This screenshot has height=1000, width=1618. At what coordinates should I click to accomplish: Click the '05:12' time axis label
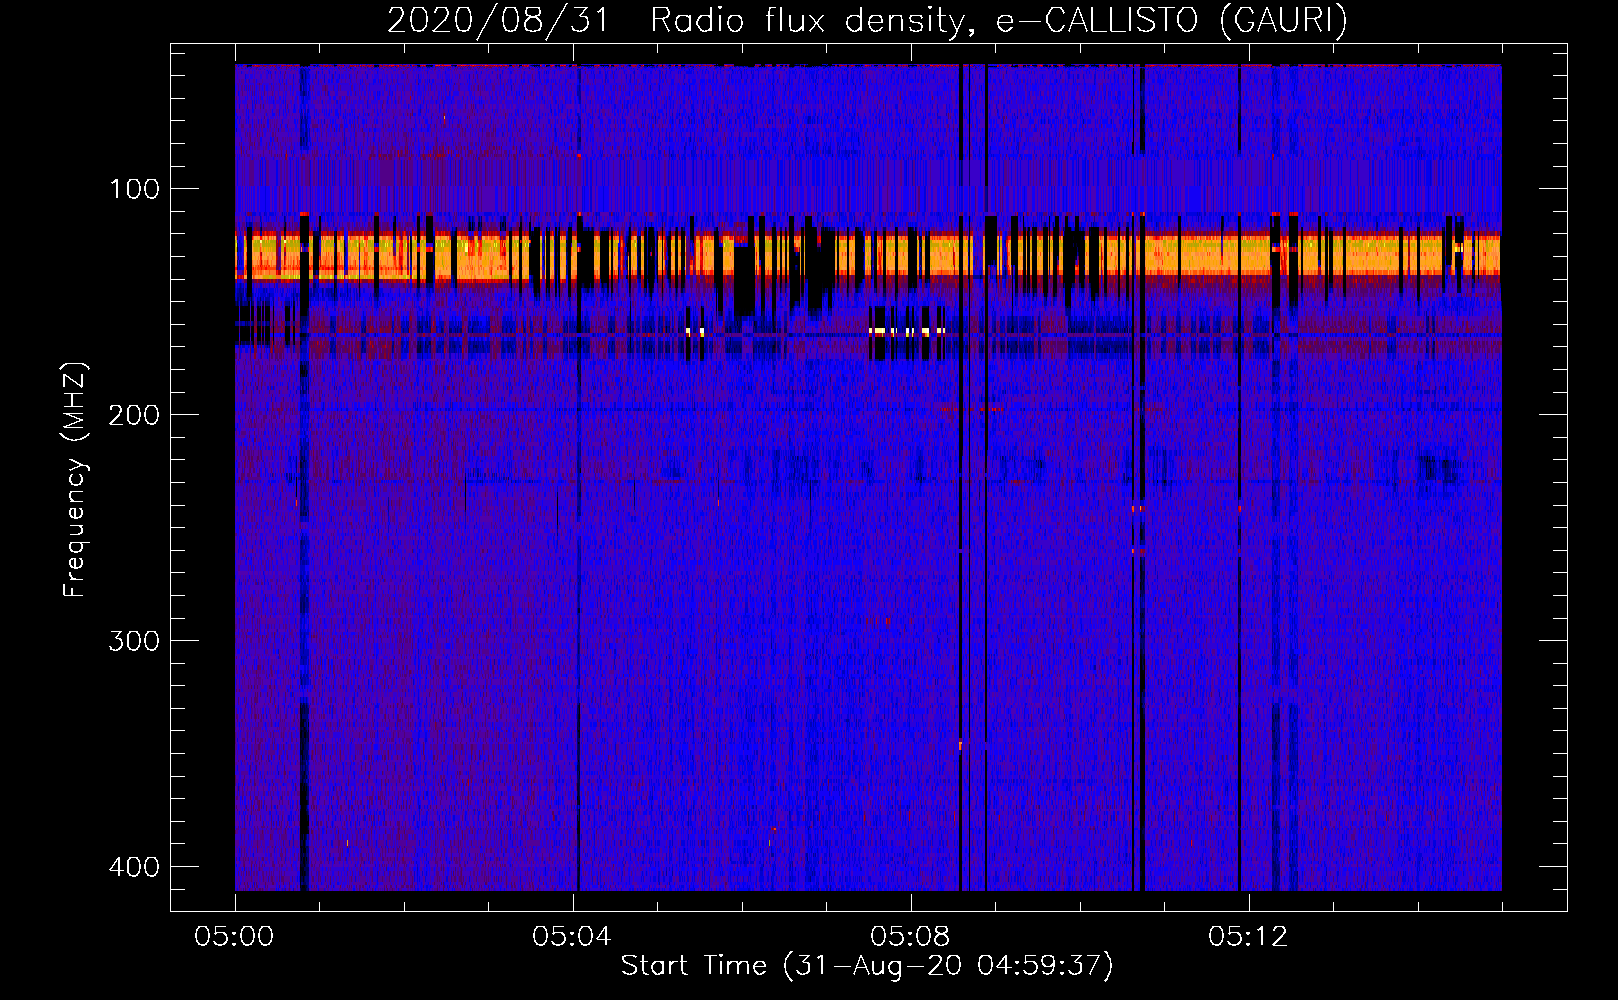pyautogui.click(x=1248, y=937)
